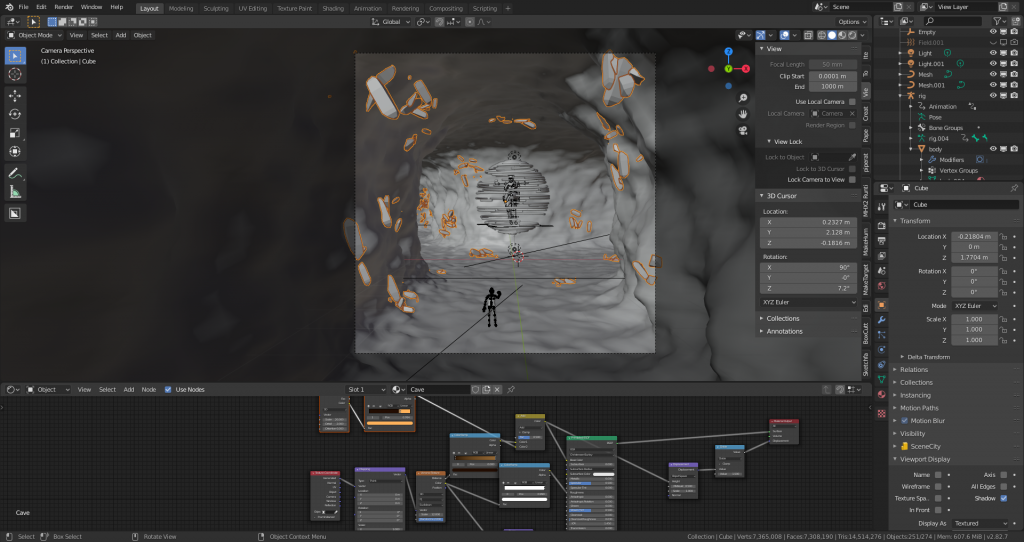Viewport: 1024px width, 542px height.
Task: Expand the Motion Paths panel
Action: [919, 408]
